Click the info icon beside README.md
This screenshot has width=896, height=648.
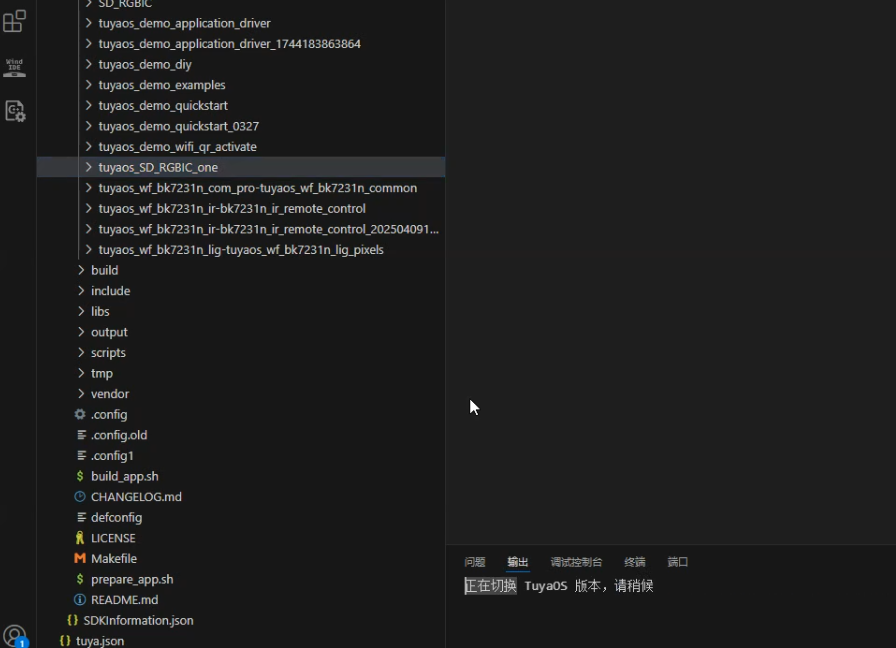tap(80, 599)
